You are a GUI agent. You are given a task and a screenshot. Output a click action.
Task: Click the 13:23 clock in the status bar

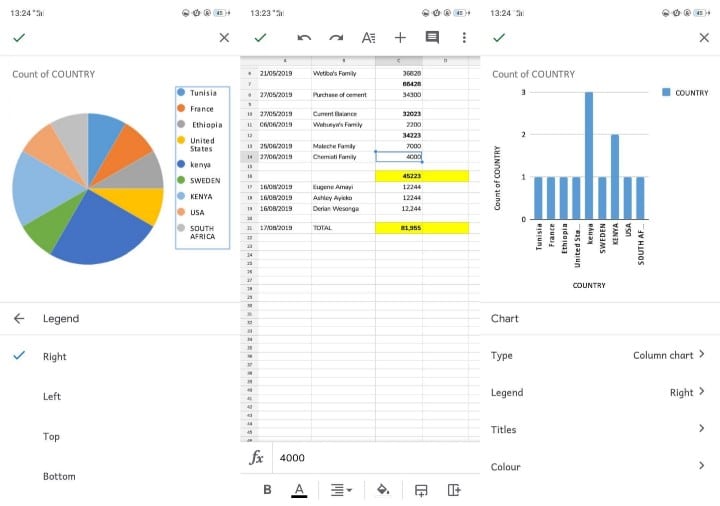[x=260, y=13]
